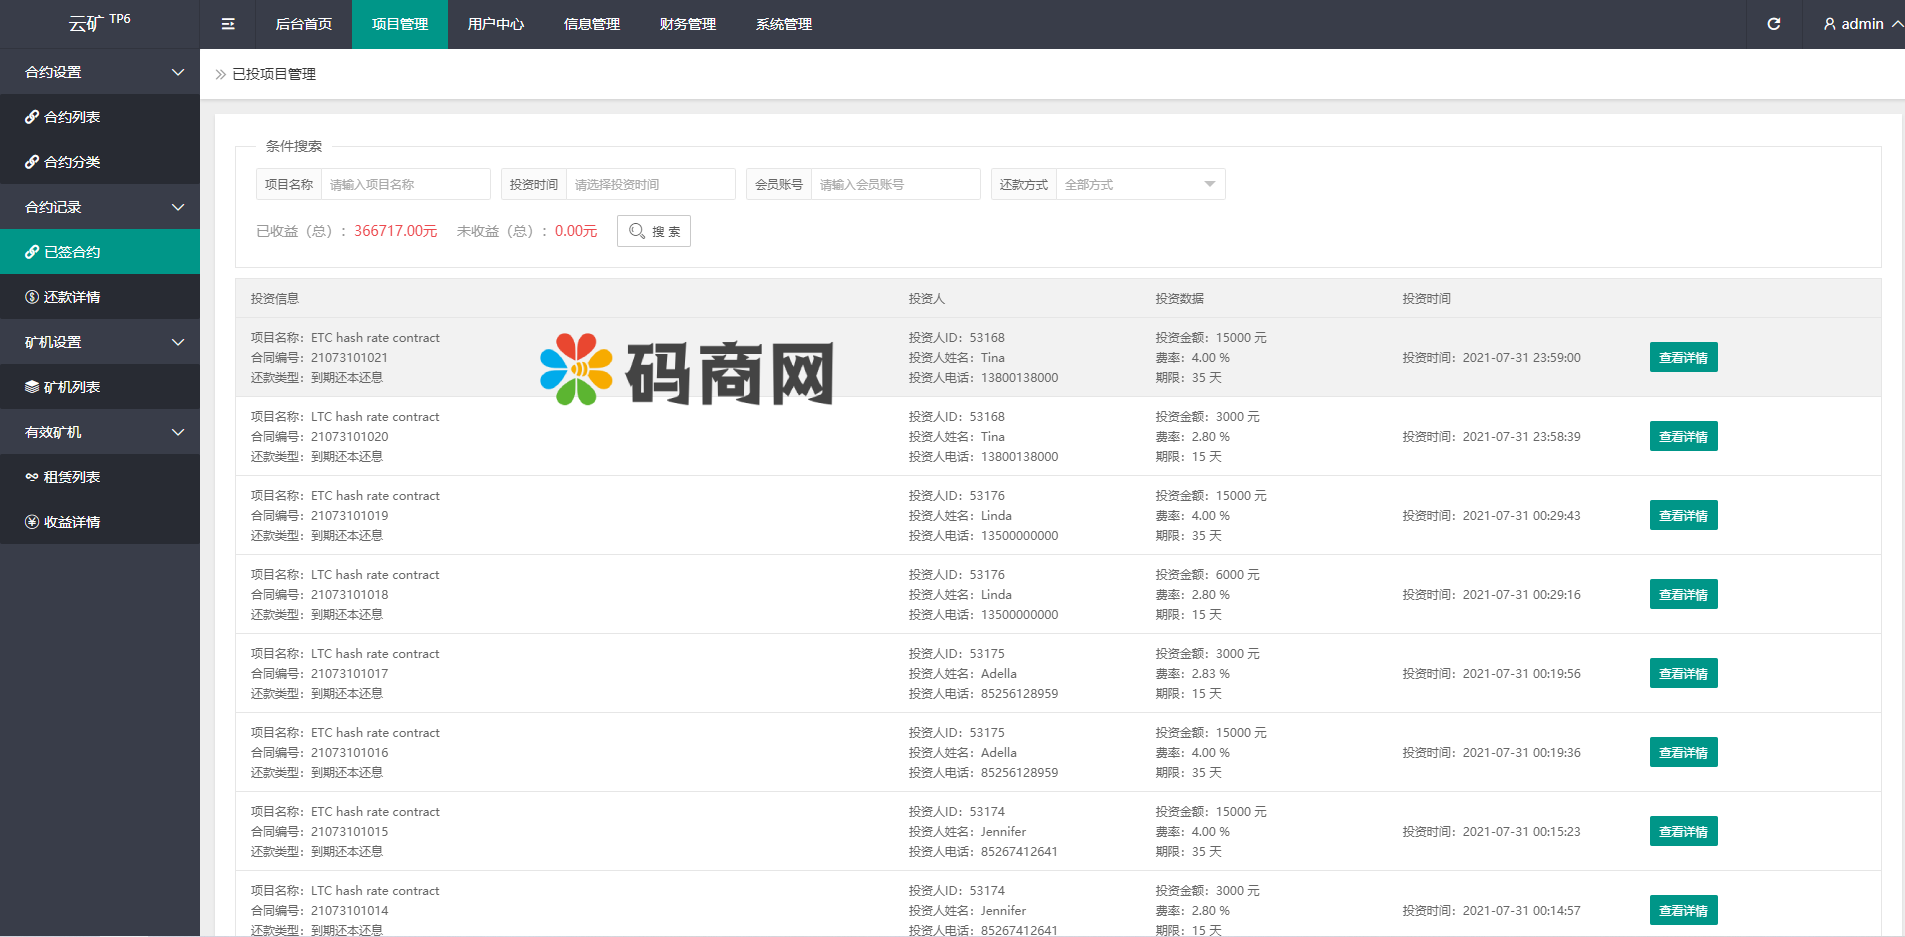Open the 财务管理 top menu
The height and width of the screenshot is (937, 1905).
[x=687, y=24]
